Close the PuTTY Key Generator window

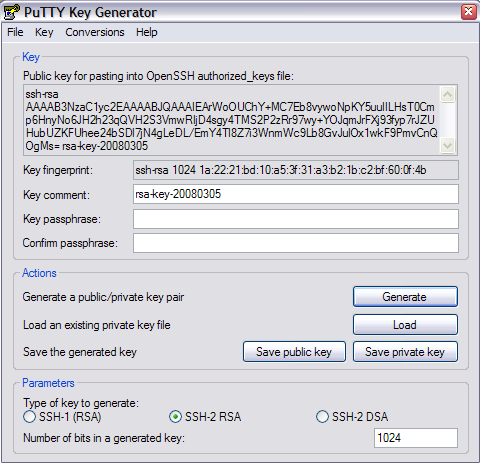469,12
